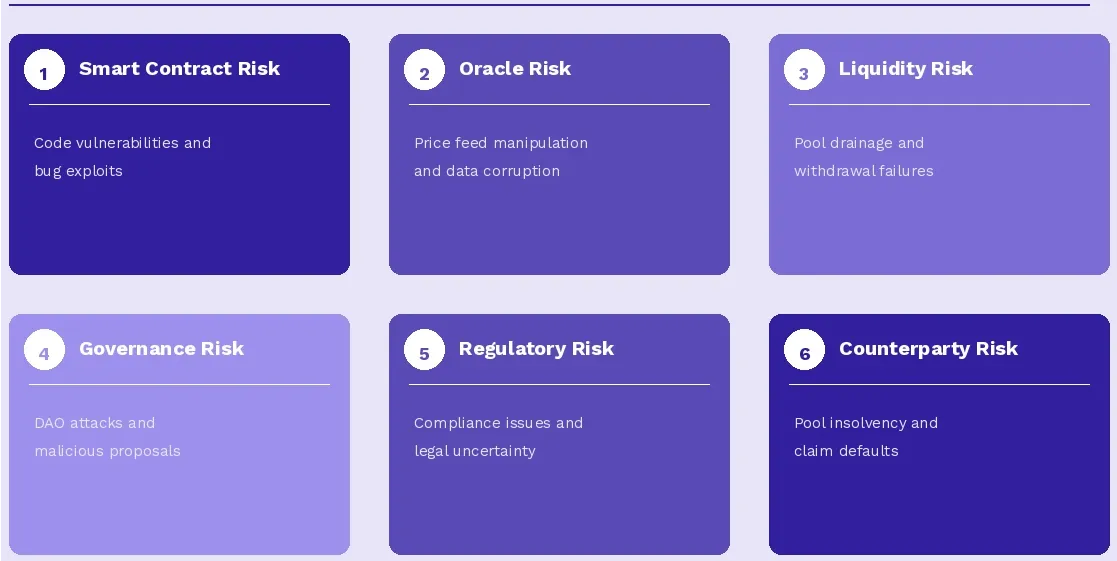
Task: Click the Regulatory Risk heading
Action: tap(536, 349)
